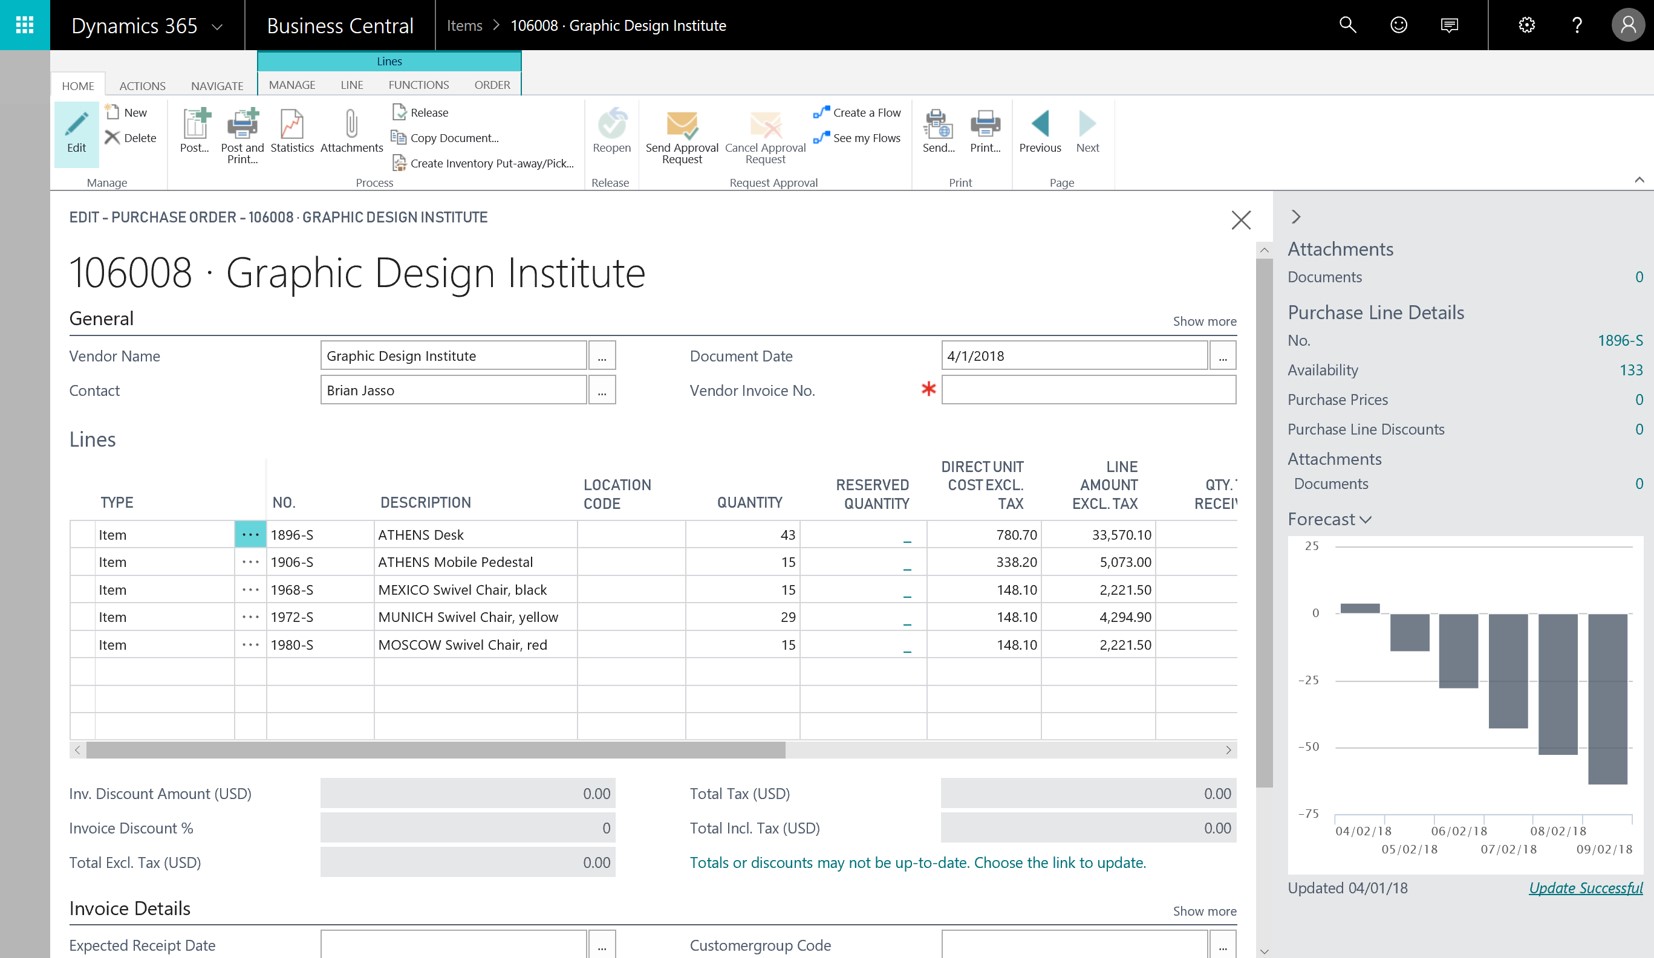Click the Contact input field
Screen dimensions: 1654x958
[453, 390]
